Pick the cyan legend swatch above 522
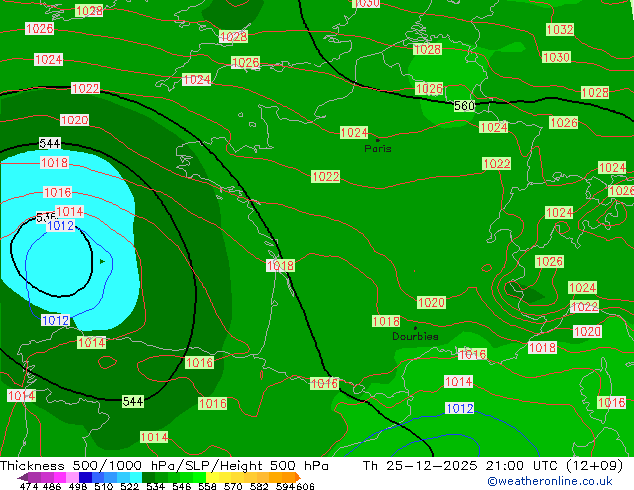634x490 pixels. [136, 477]
